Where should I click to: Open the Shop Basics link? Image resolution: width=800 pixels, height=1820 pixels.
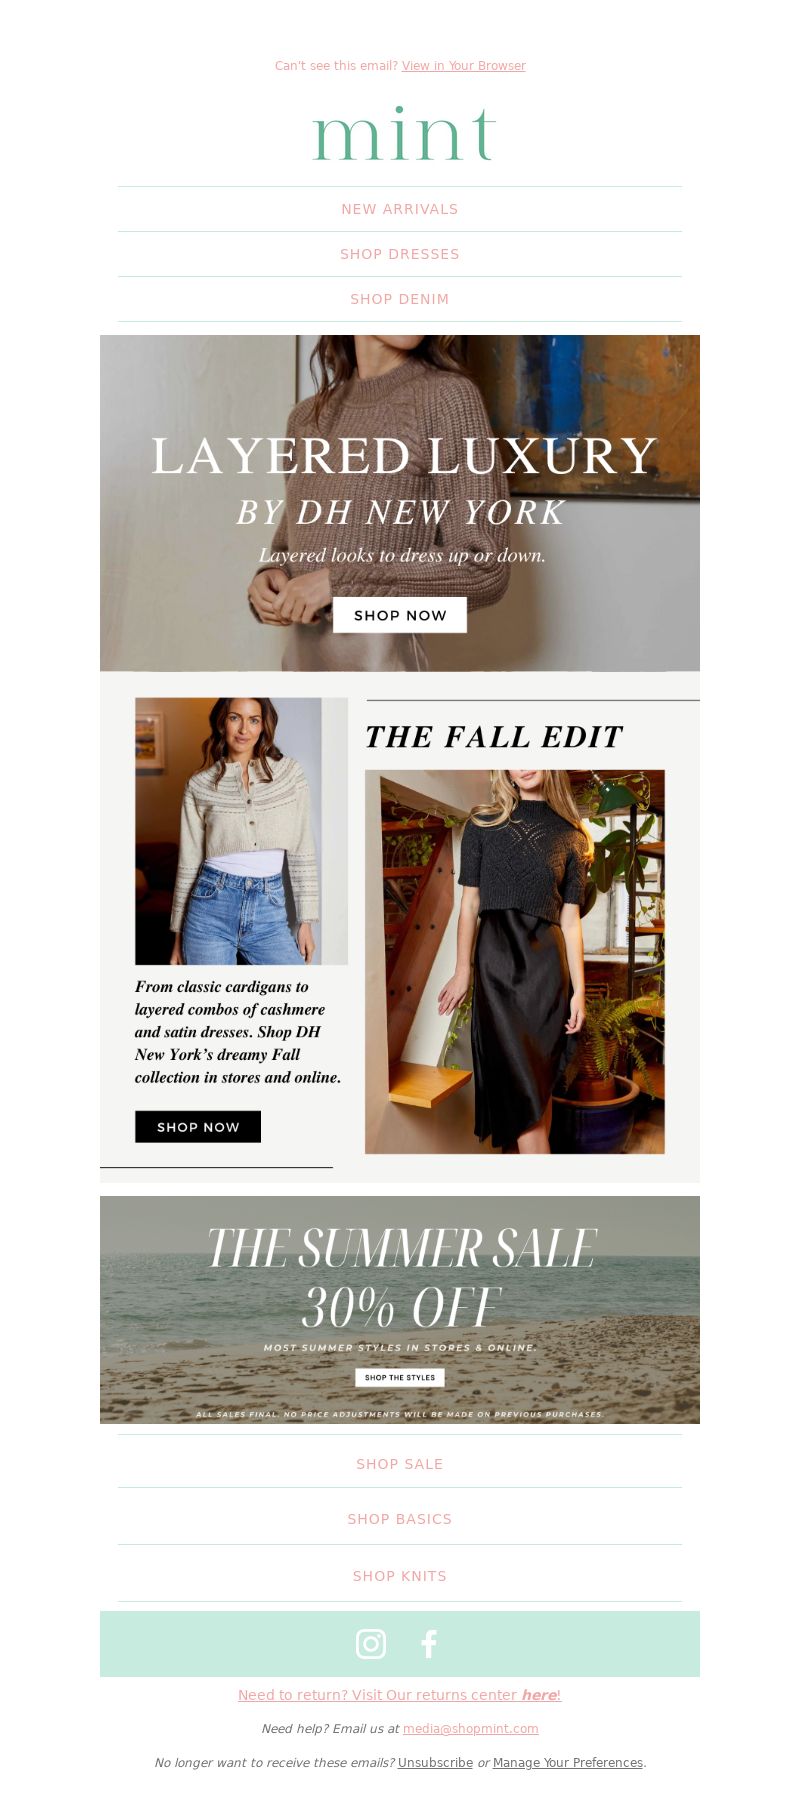[400, 1519]
